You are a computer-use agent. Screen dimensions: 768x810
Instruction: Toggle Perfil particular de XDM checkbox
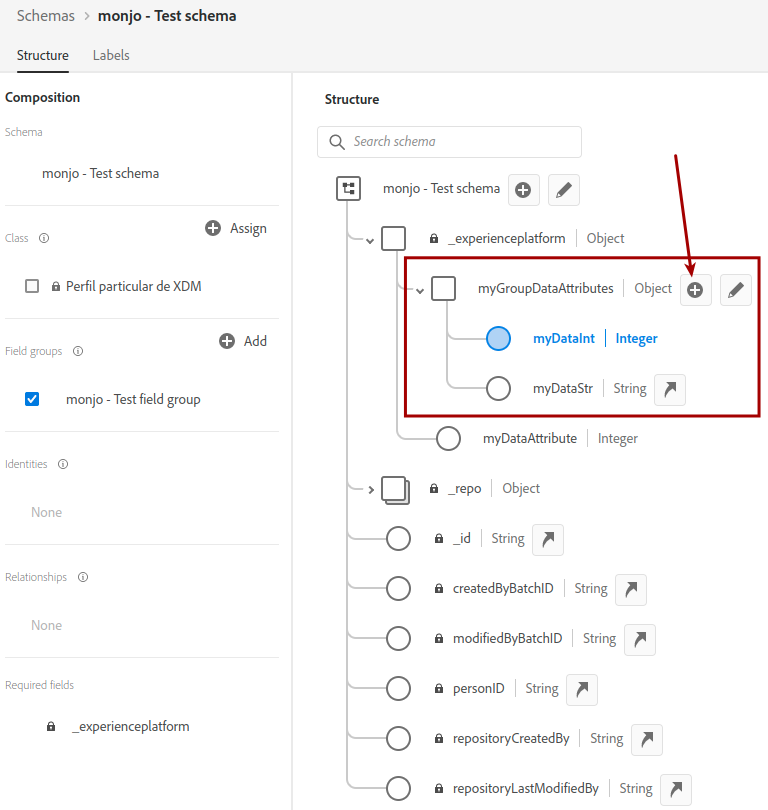(x=32, y=286)
